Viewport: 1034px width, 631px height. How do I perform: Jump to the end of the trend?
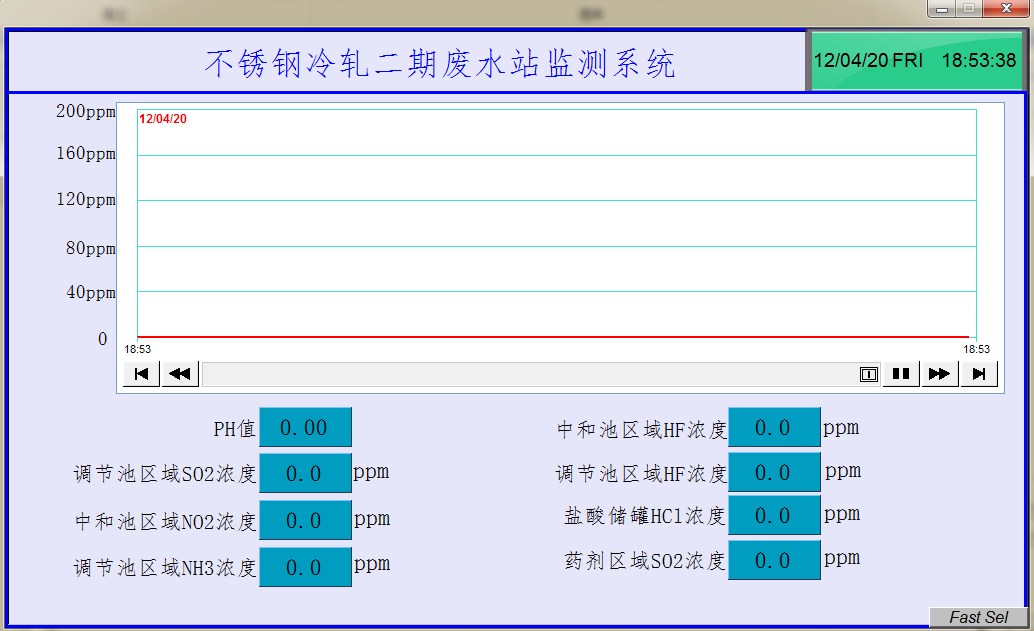coord(979,374)
